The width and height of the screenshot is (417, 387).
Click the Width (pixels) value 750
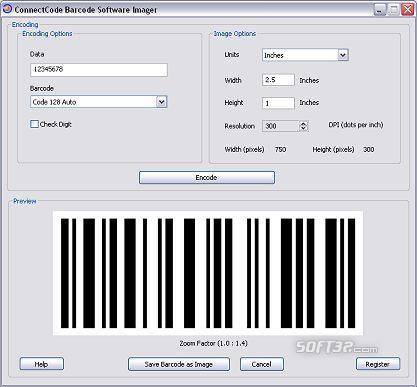tap(281, 149)
